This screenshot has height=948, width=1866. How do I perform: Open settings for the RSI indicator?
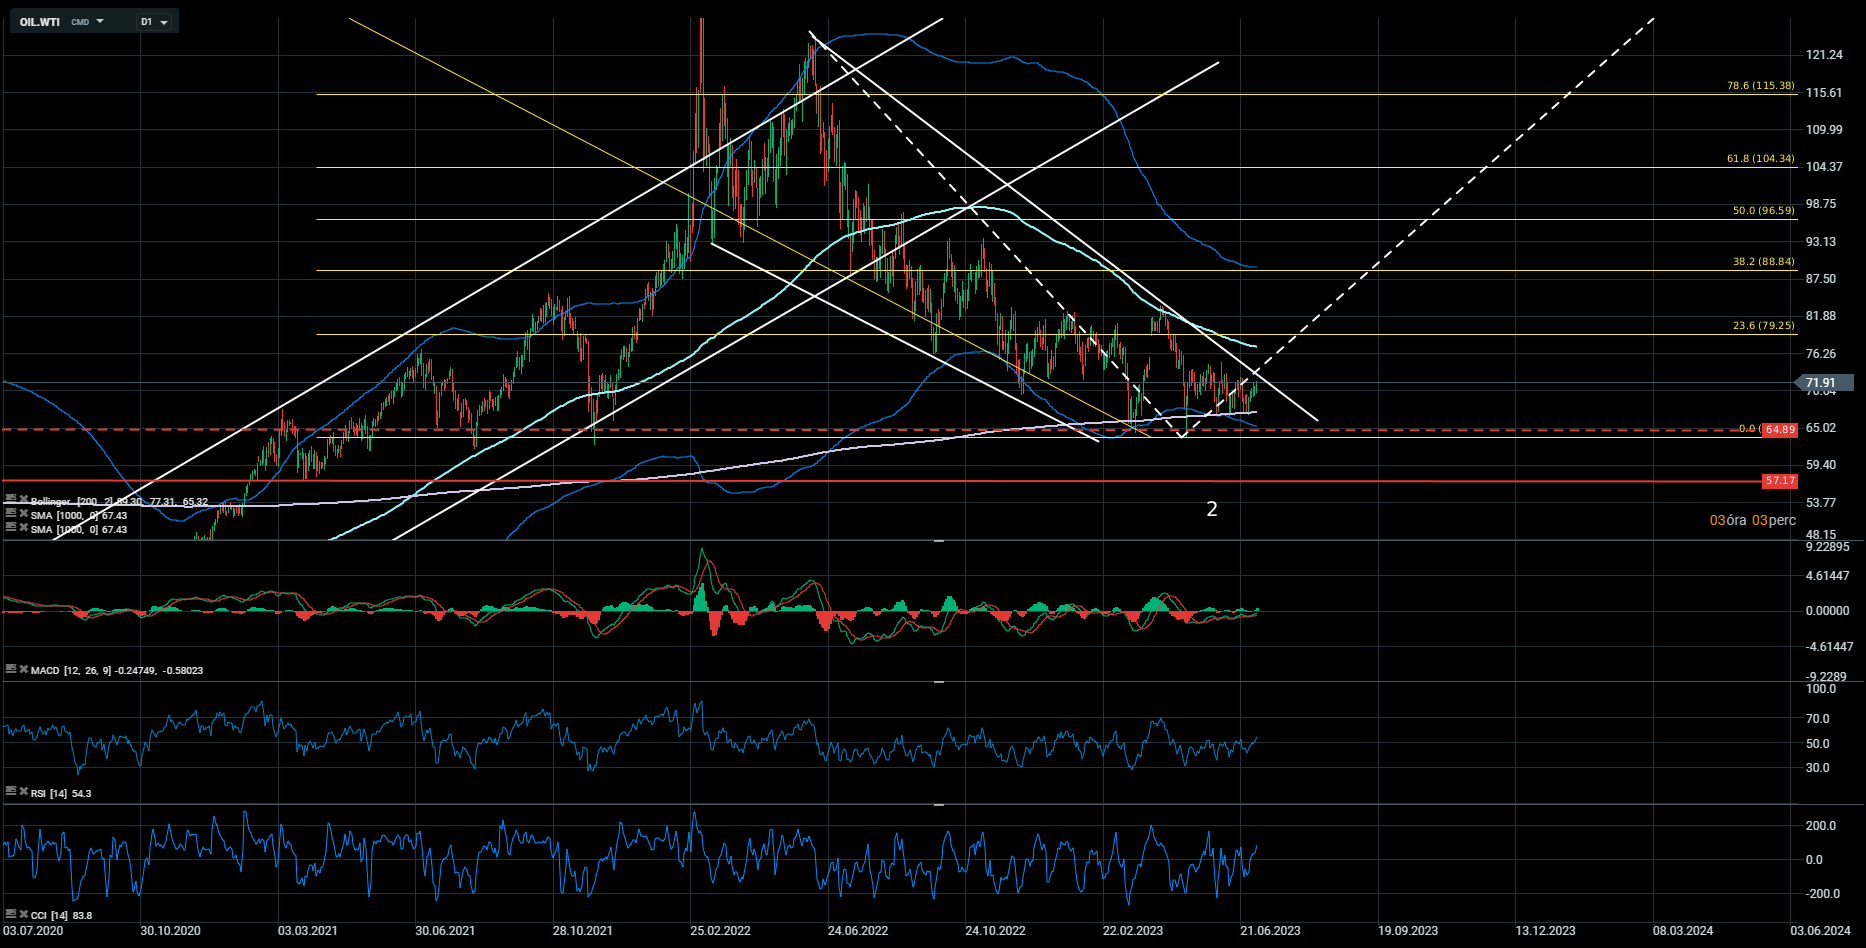coord(11,791)
